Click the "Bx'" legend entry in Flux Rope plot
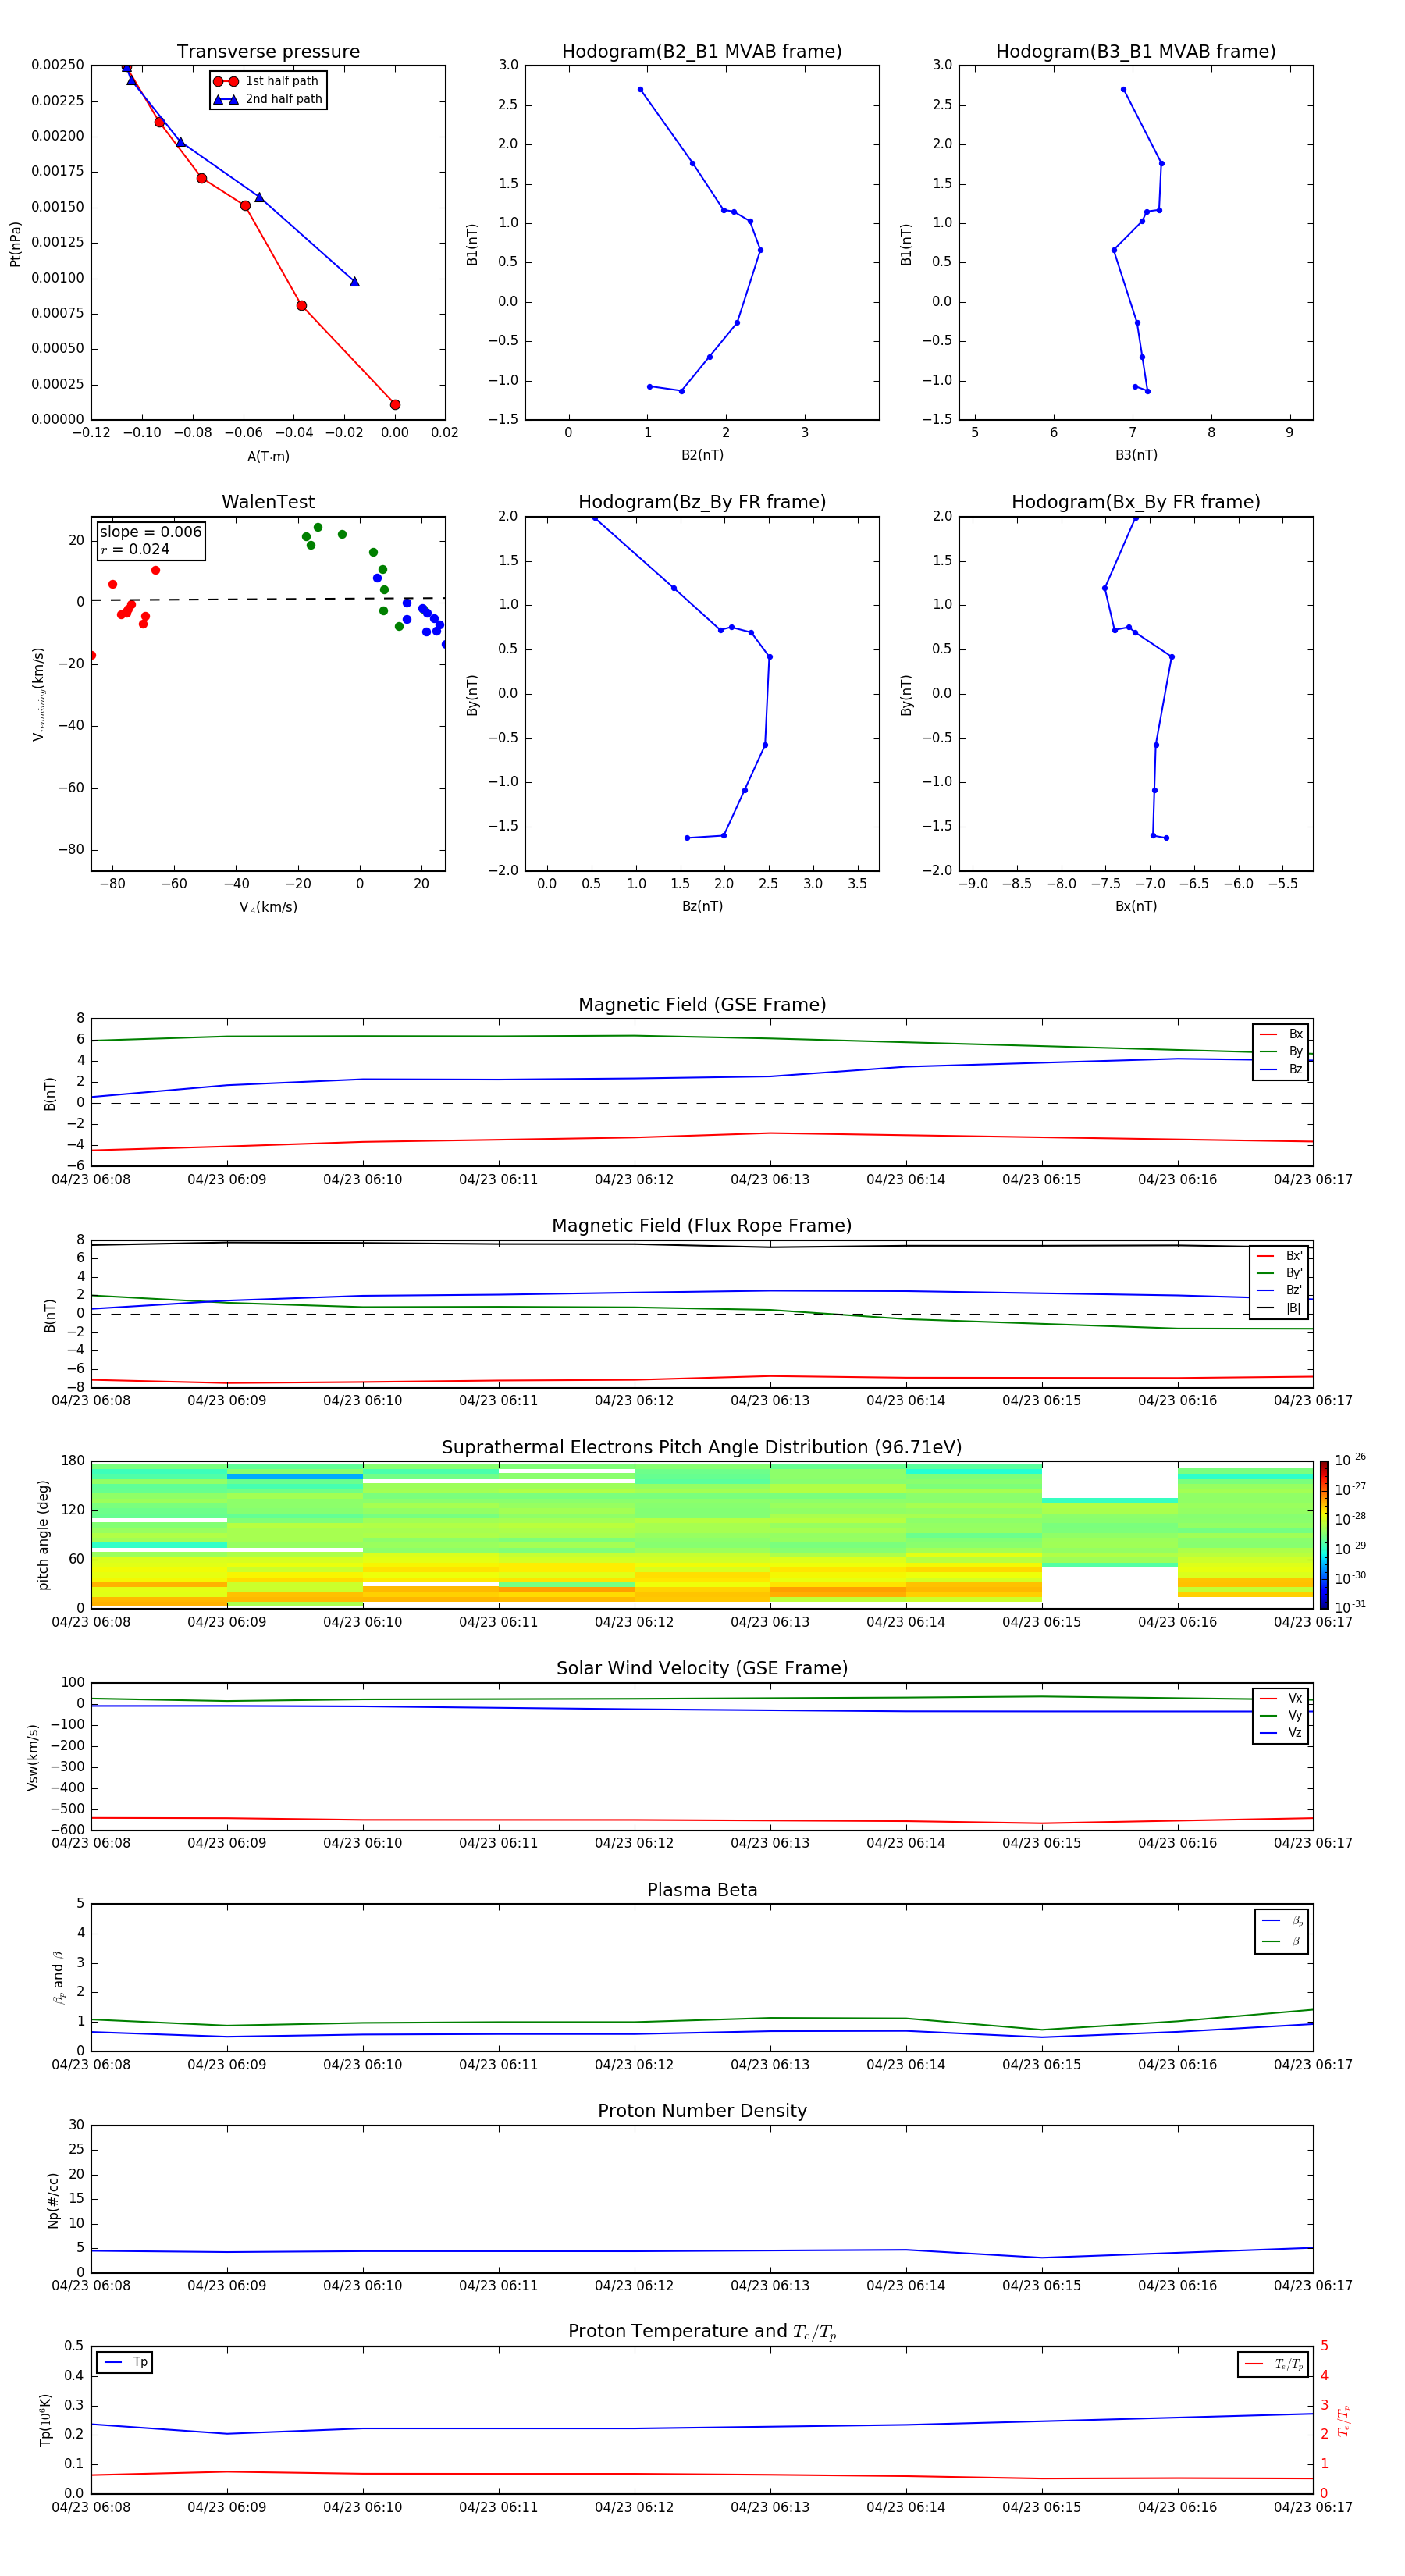Image resolution: width=1405 pixels, height=2576 pixels. (x=1279, y=1256)
